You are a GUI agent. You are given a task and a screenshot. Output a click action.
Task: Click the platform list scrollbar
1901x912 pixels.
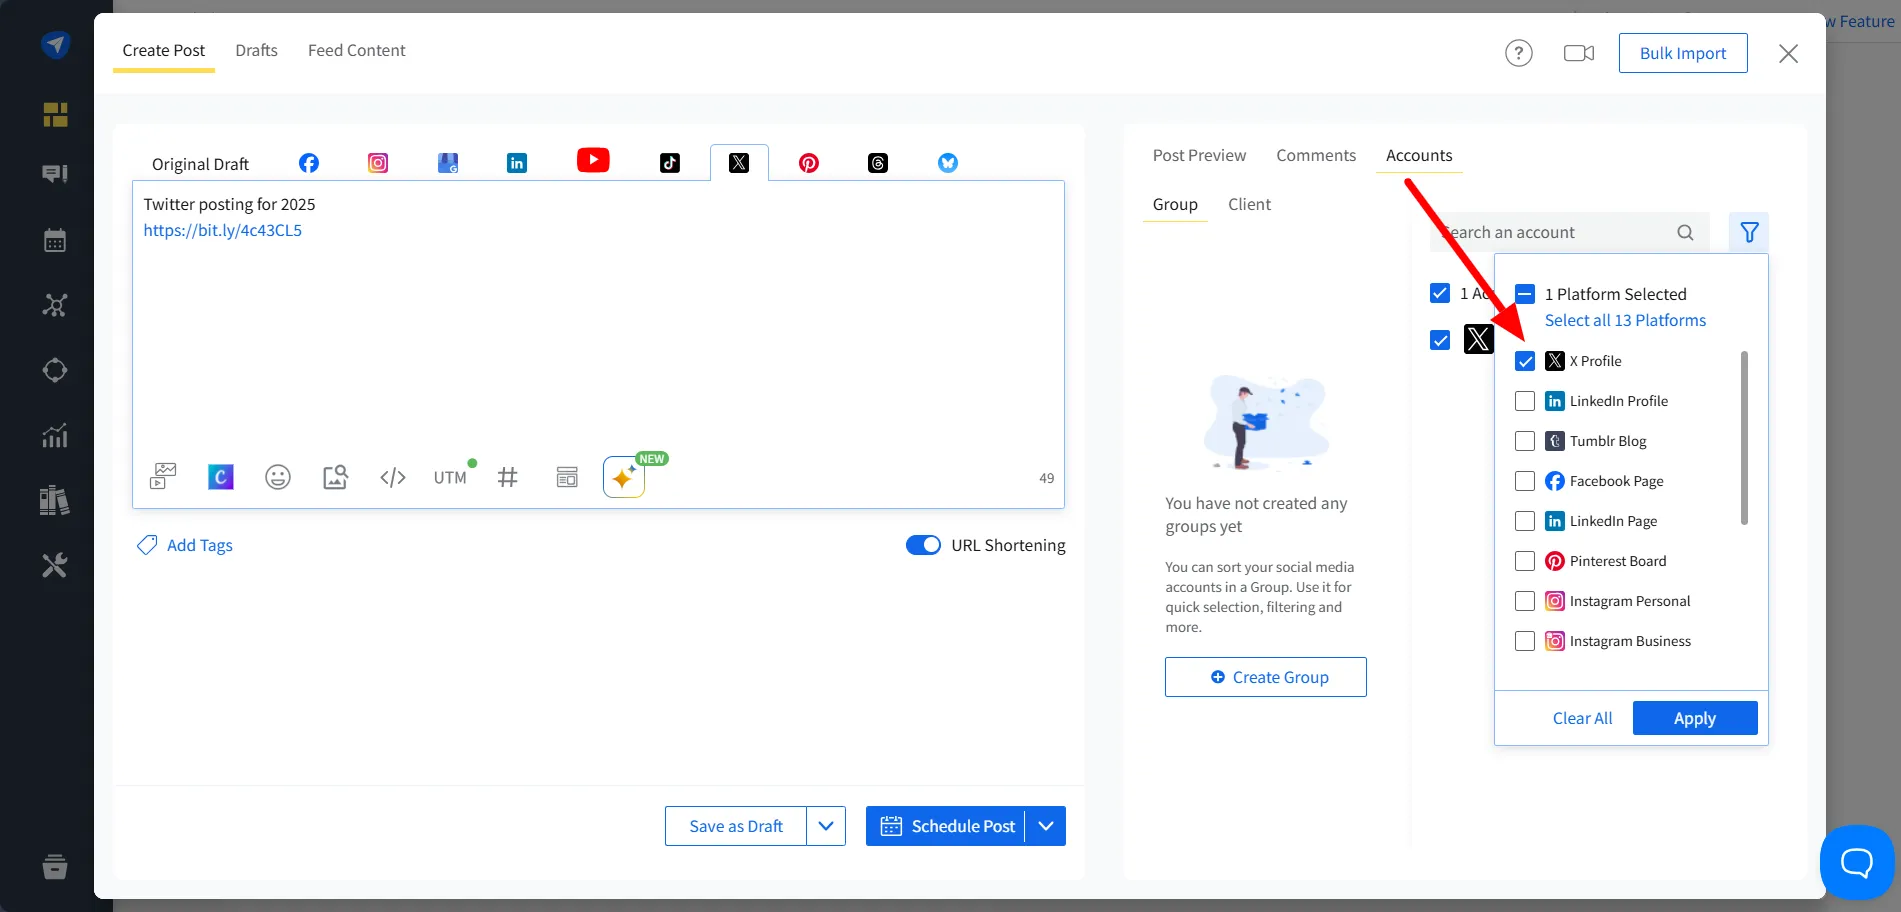(x=1744, y=438)
